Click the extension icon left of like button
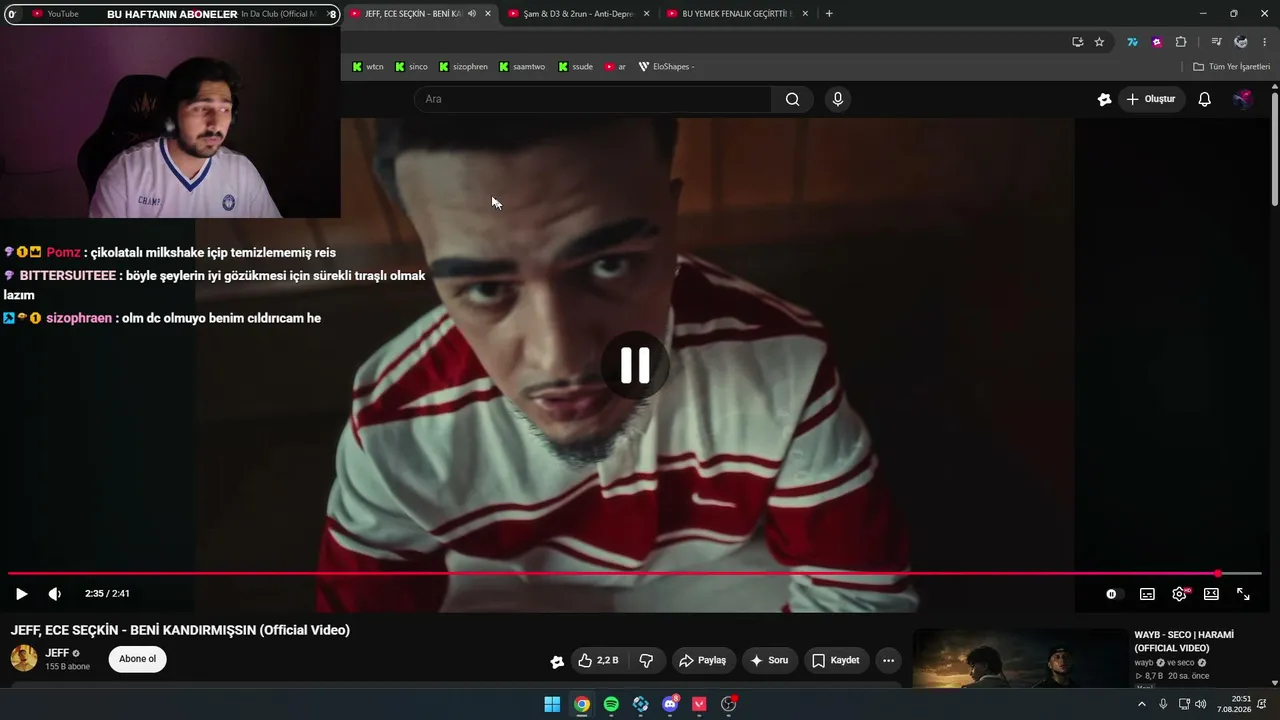This screenshot has width=1280, height=720. 557,661
